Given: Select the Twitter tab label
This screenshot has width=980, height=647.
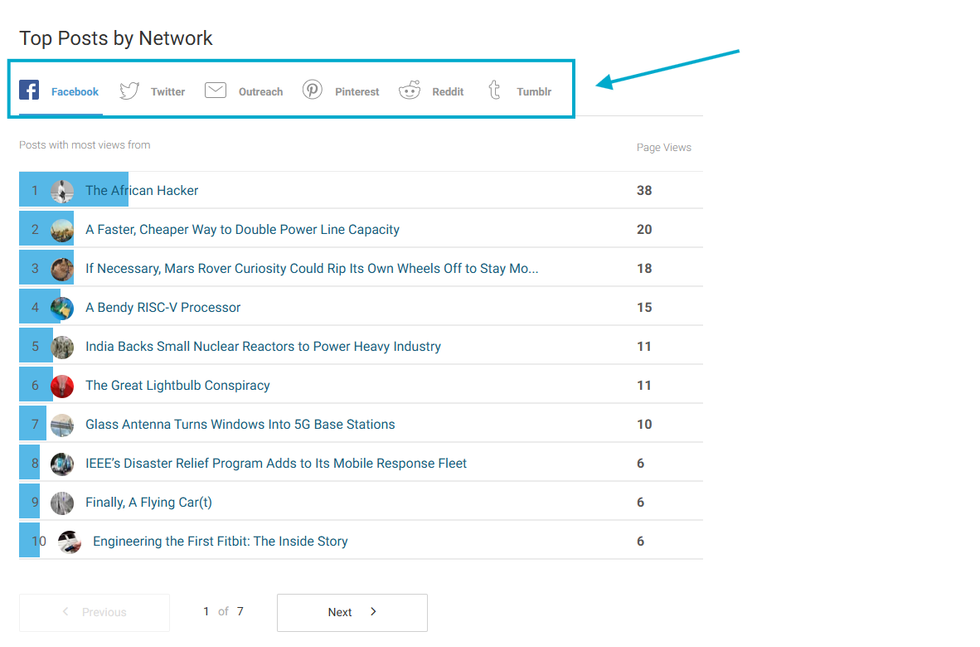Looking at the screenshot, I should coord(168,92).
